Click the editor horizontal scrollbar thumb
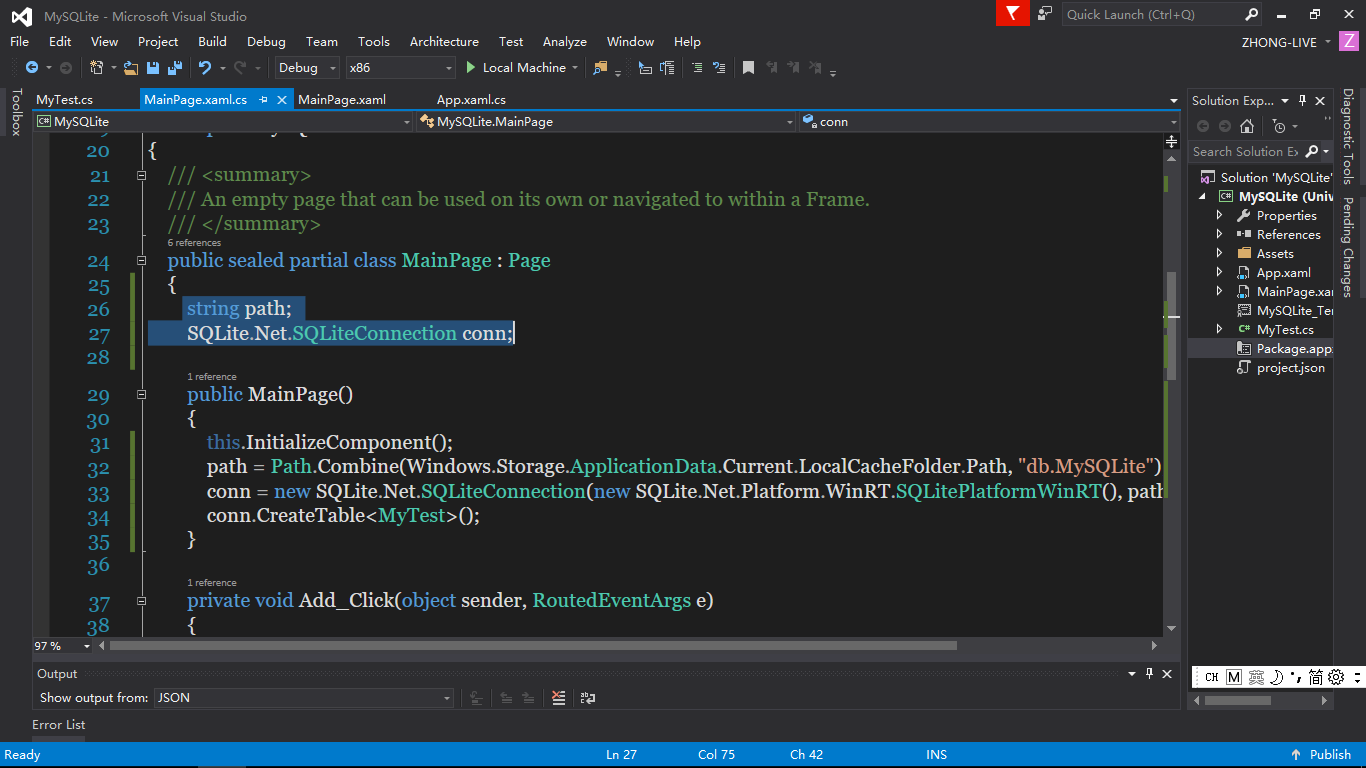The image size is (1366, 768). 533,646
